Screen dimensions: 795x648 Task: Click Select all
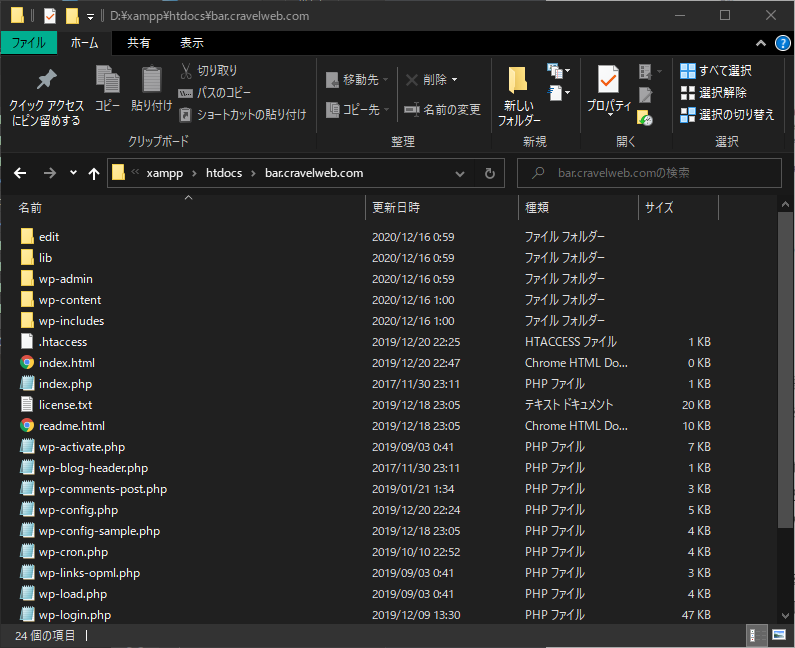coord(716,70)
